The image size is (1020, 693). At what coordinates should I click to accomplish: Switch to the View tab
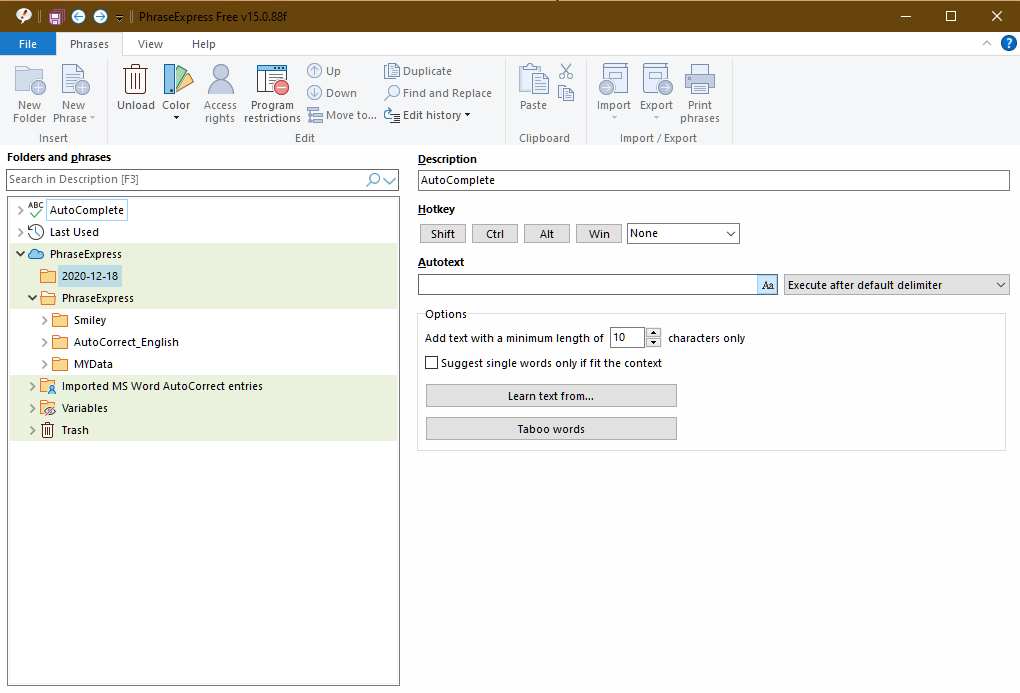click(x=150, y=44)
